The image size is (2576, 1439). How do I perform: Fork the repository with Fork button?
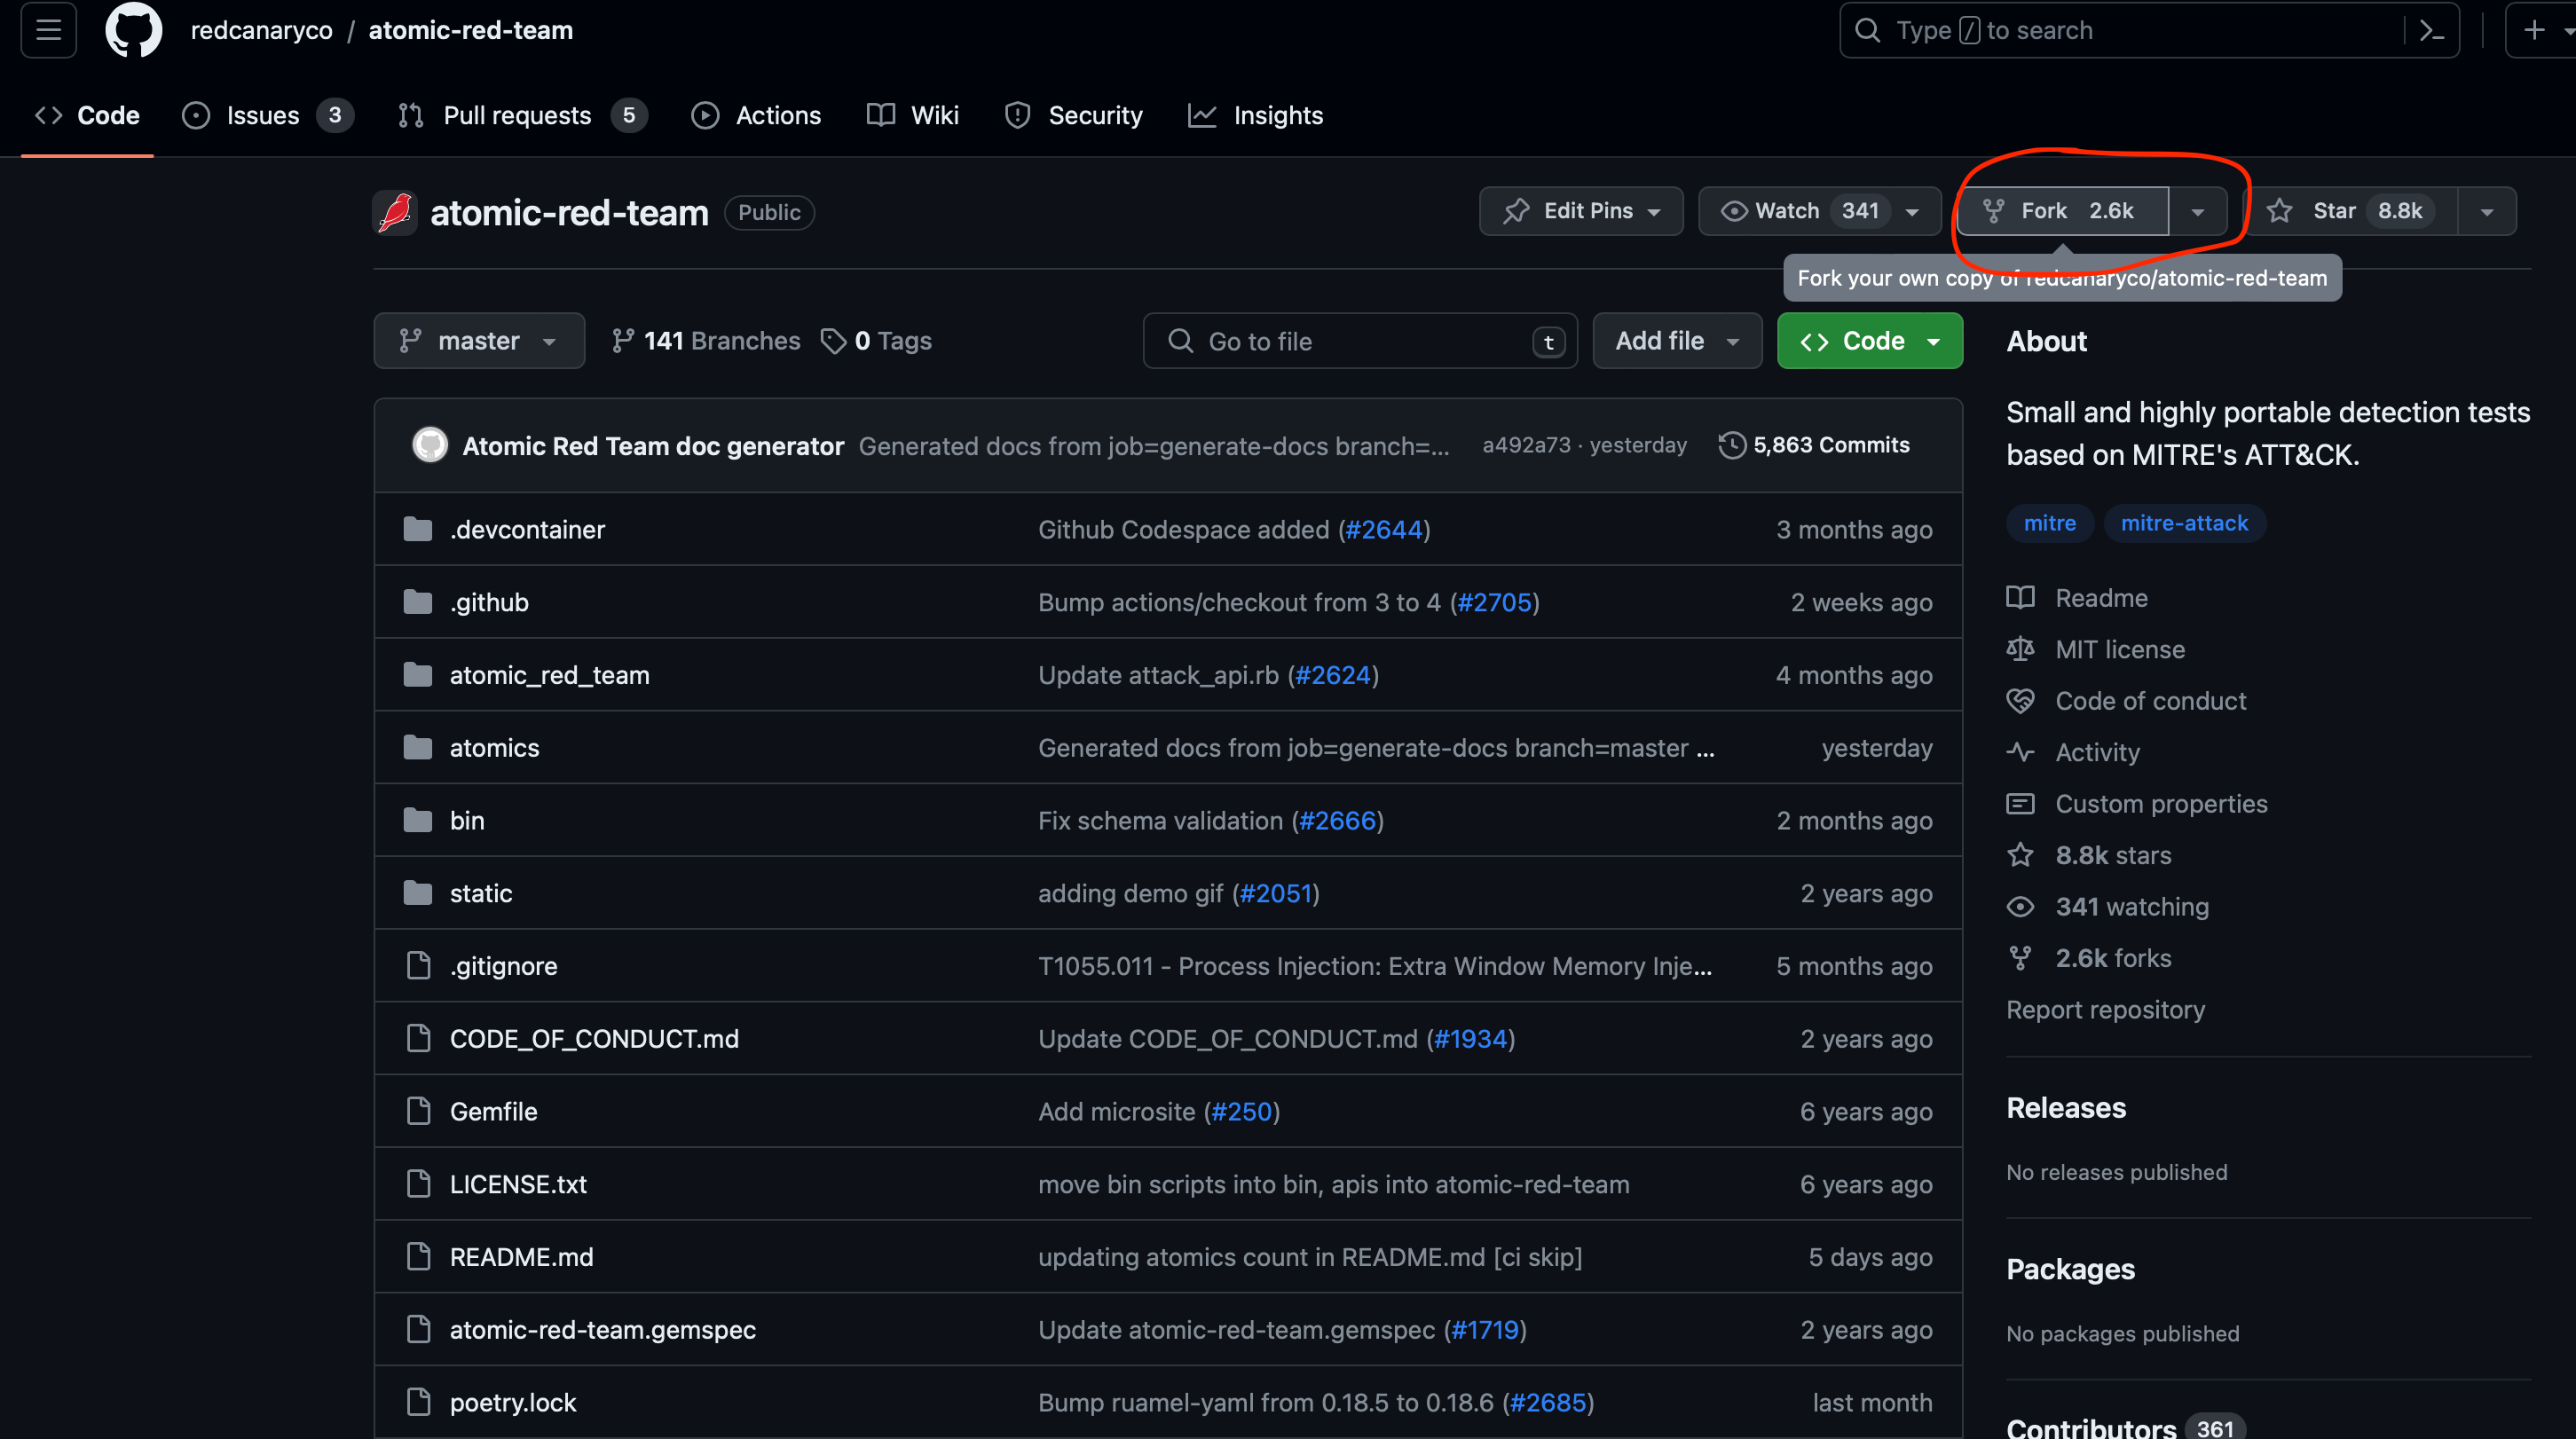[x=2063, y=211]
